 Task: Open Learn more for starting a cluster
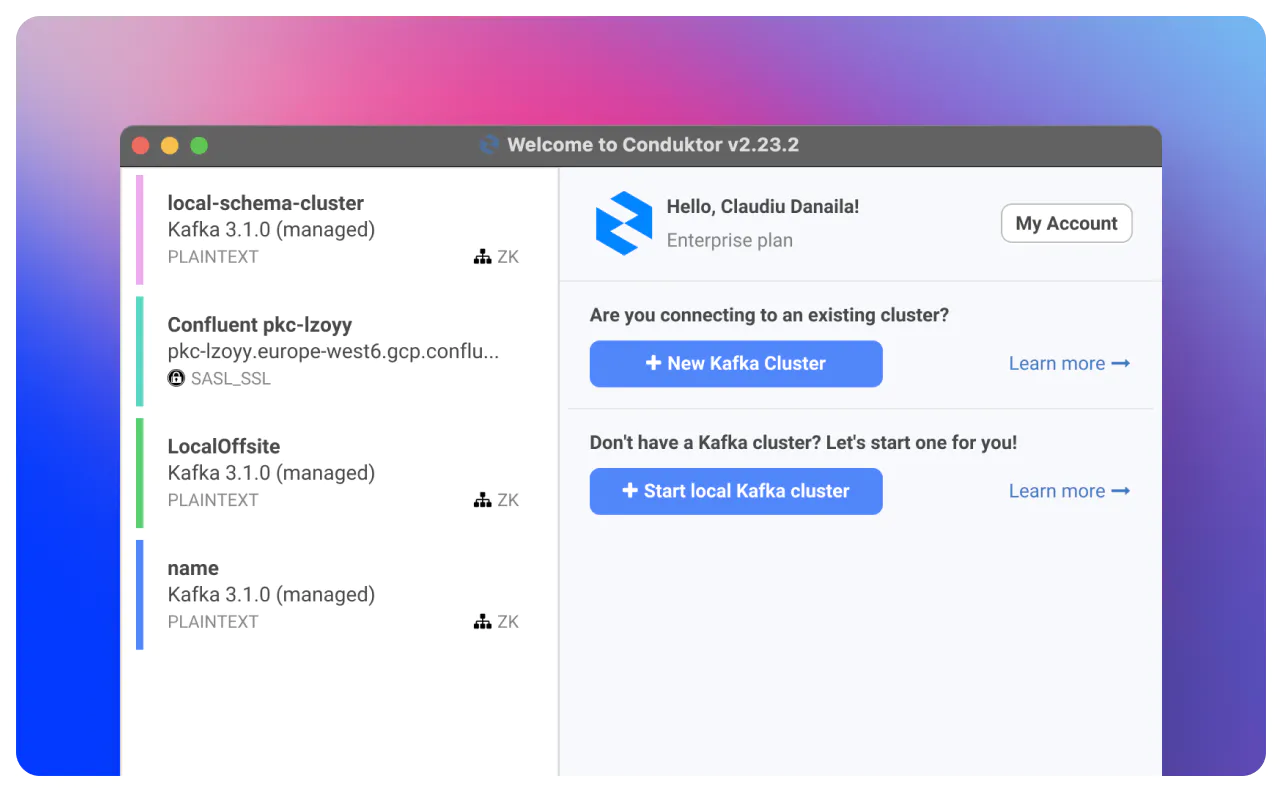pos(1069,491)
